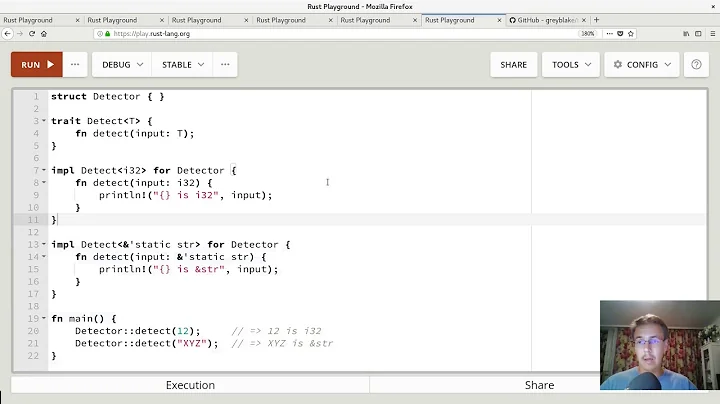Click line number 1 in the gutter
The height and width of the screenshot is (404, 720).
coord(36,96)
